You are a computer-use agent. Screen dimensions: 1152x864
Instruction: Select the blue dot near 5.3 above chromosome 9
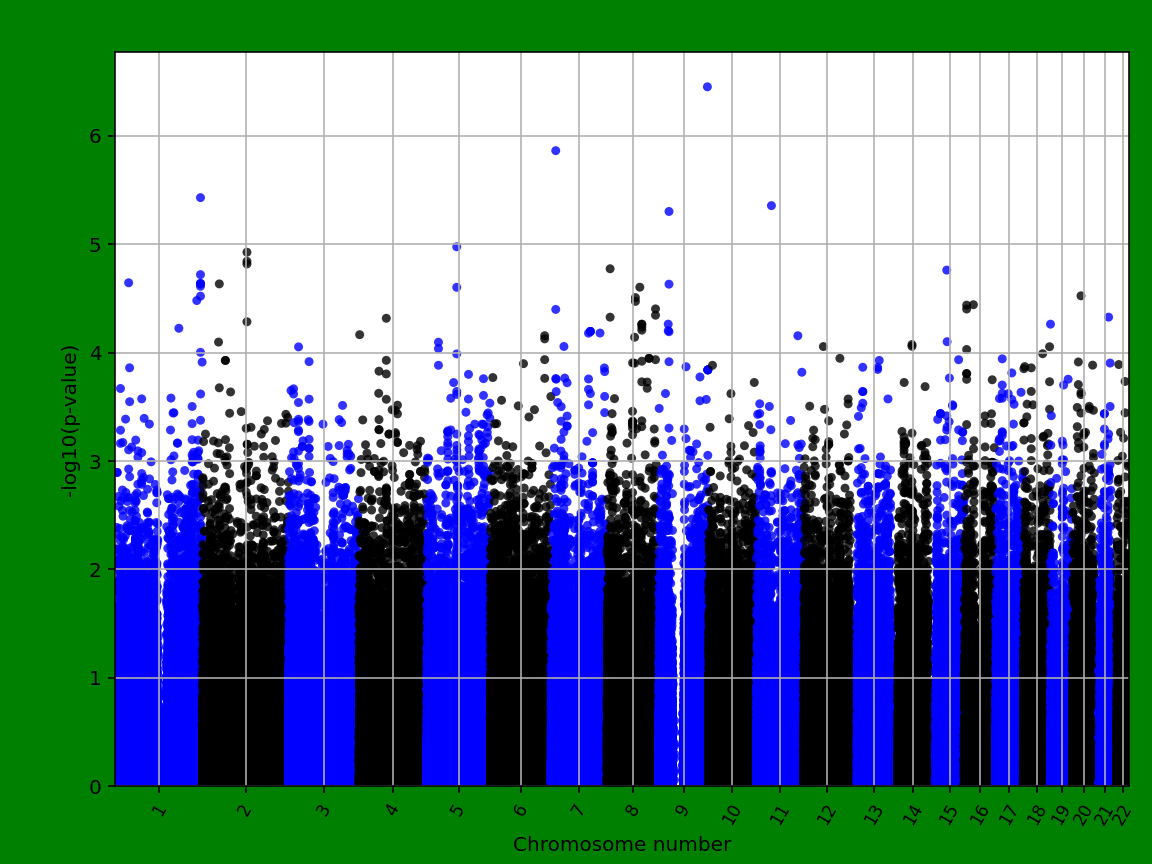[x=668, y=210]
